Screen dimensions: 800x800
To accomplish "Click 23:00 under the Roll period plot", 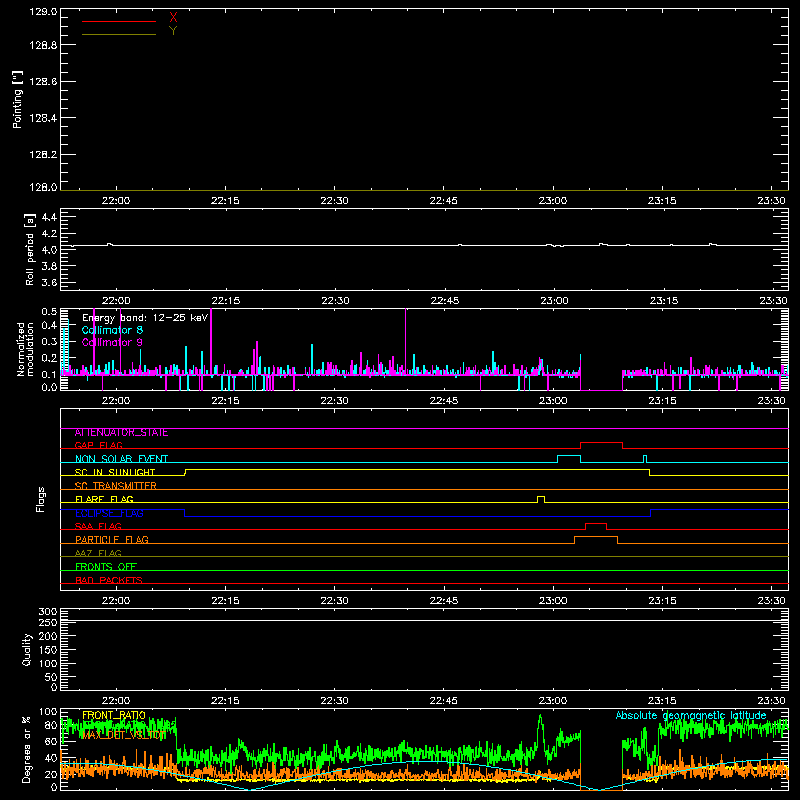I will point(554,301).
